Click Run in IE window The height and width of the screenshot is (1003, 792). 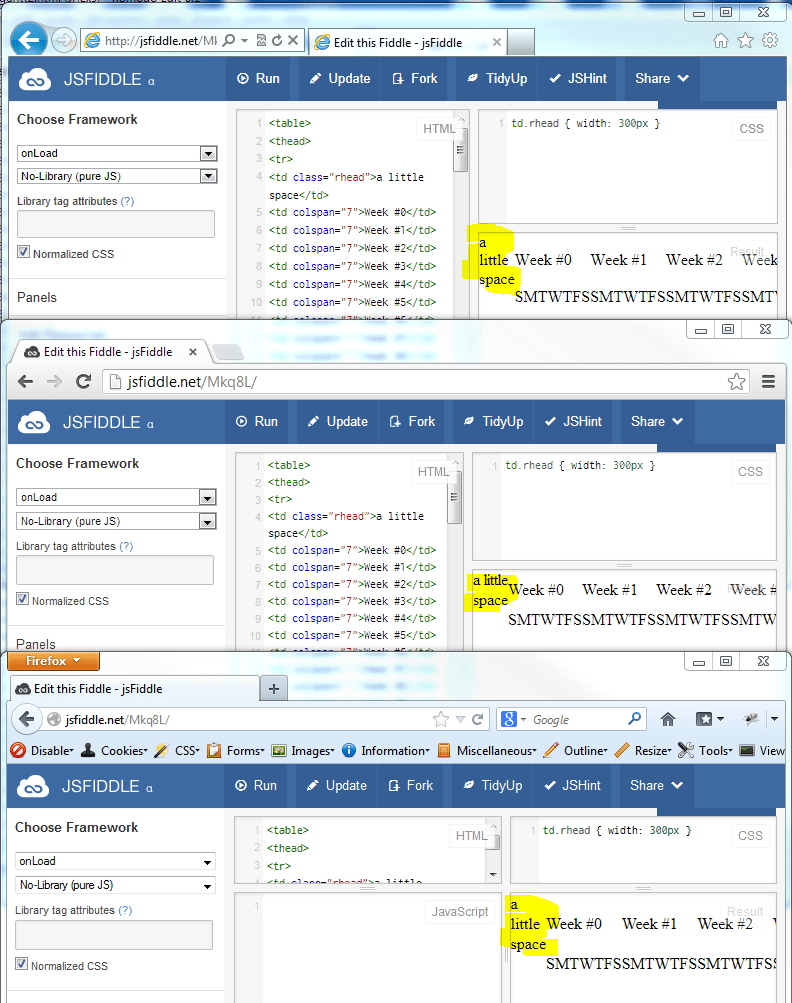258,79
